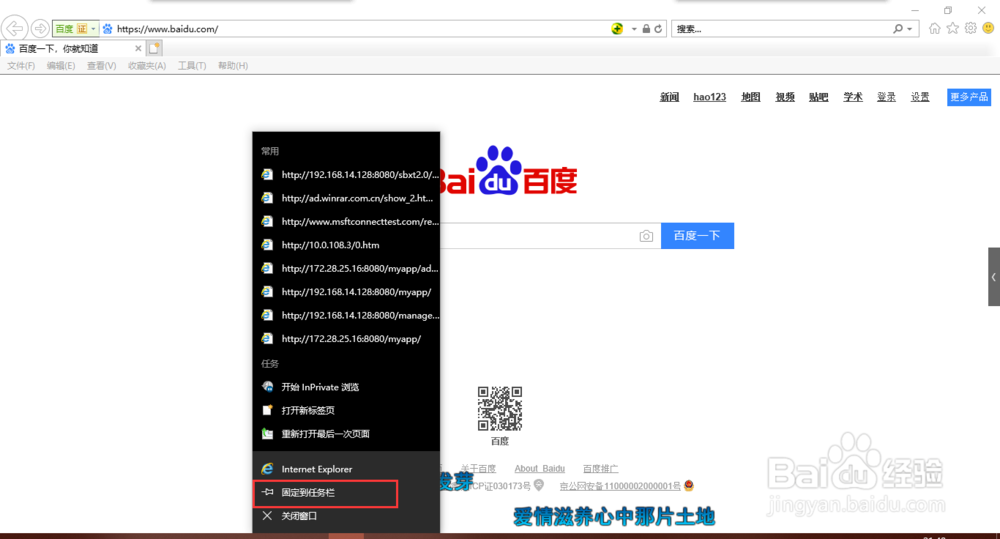Click the About Baidu link
Viewport: 1000px width, 539px height.
click(x=540, y=468)
